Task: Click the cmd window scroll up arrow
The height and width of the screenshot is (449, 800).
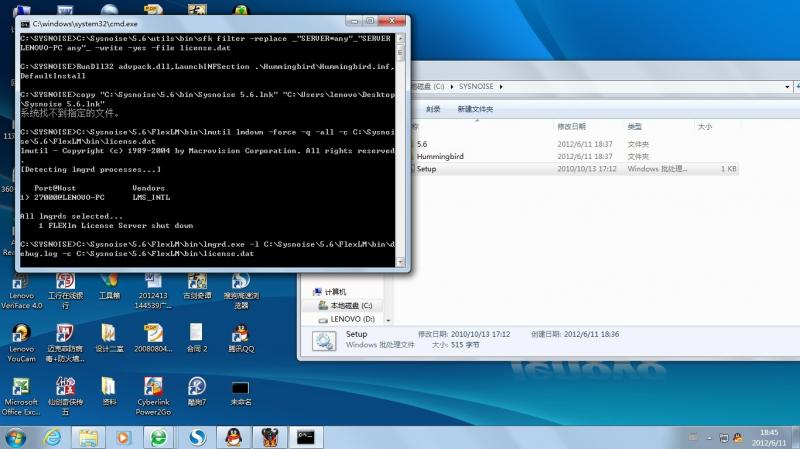Action: pos(401,38)
